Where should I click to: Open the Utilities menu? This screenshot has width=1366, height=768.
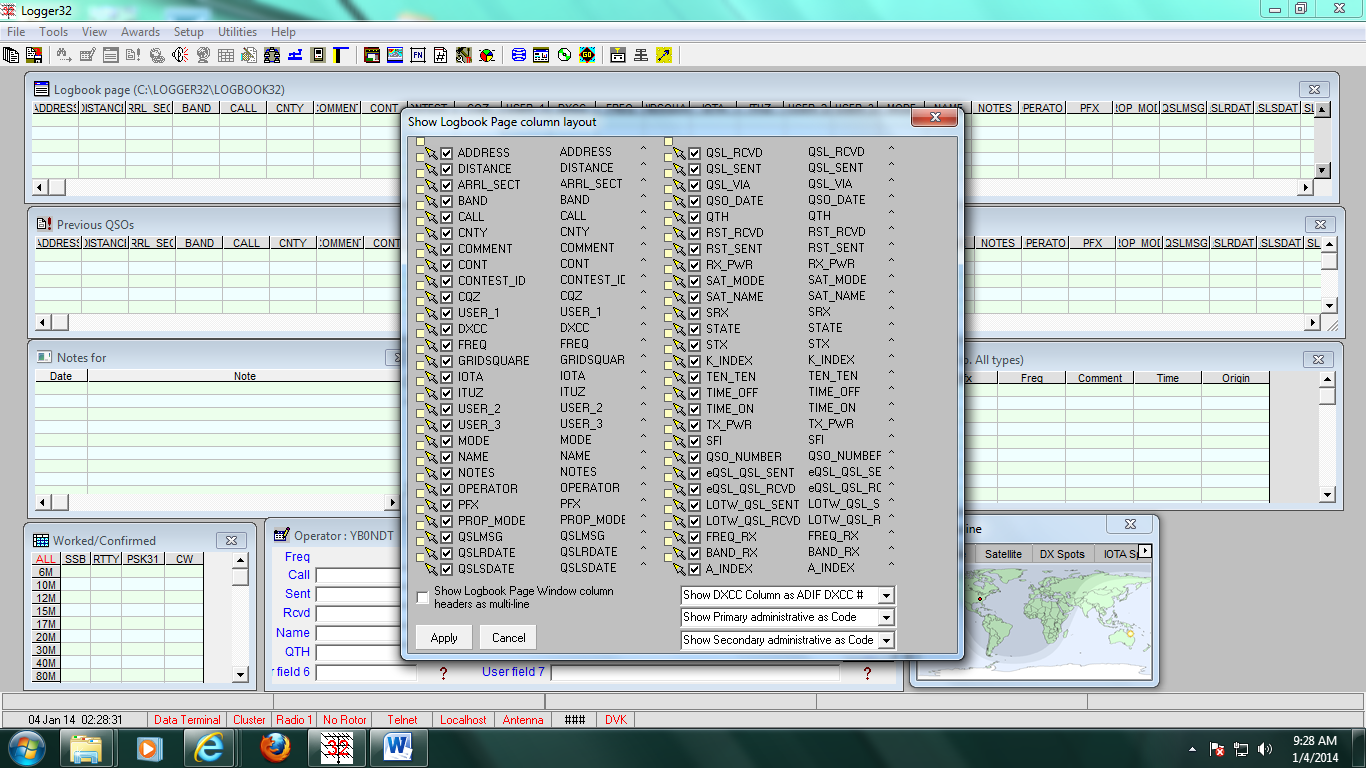pyautogui.click(x=238, y=32)
